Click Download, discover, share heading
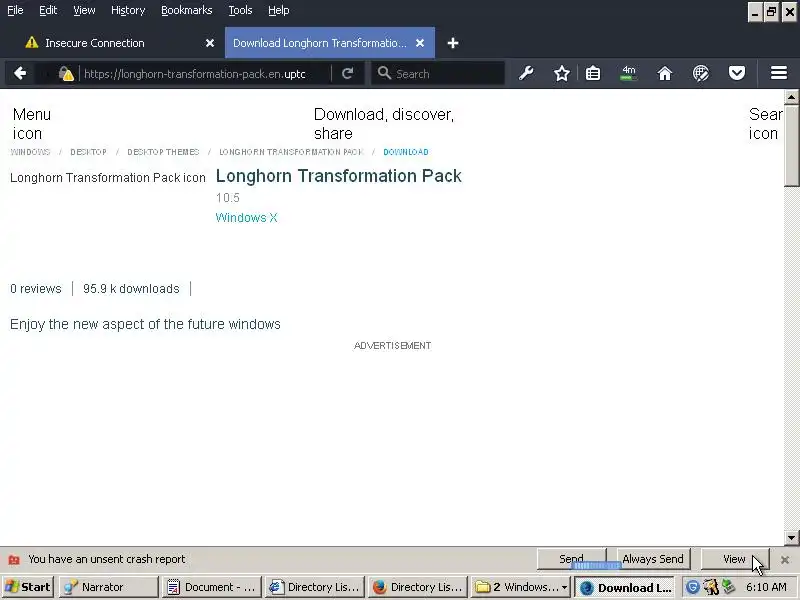The image size is (800, 600). [384, 124]
